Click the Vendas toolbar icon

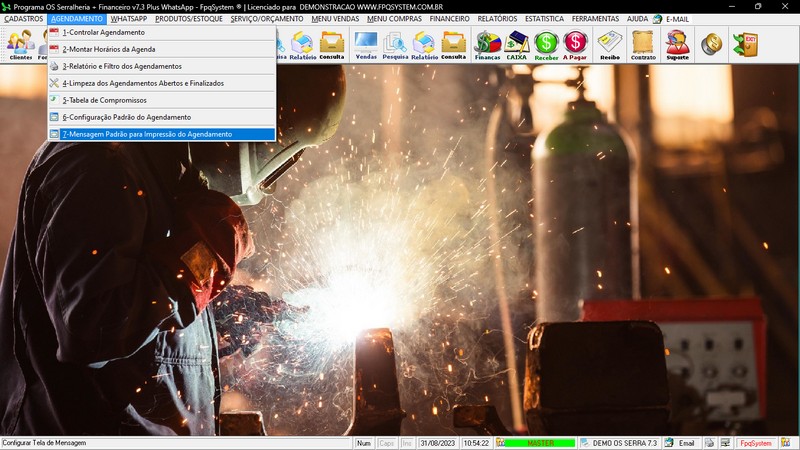tap(366, 45)
